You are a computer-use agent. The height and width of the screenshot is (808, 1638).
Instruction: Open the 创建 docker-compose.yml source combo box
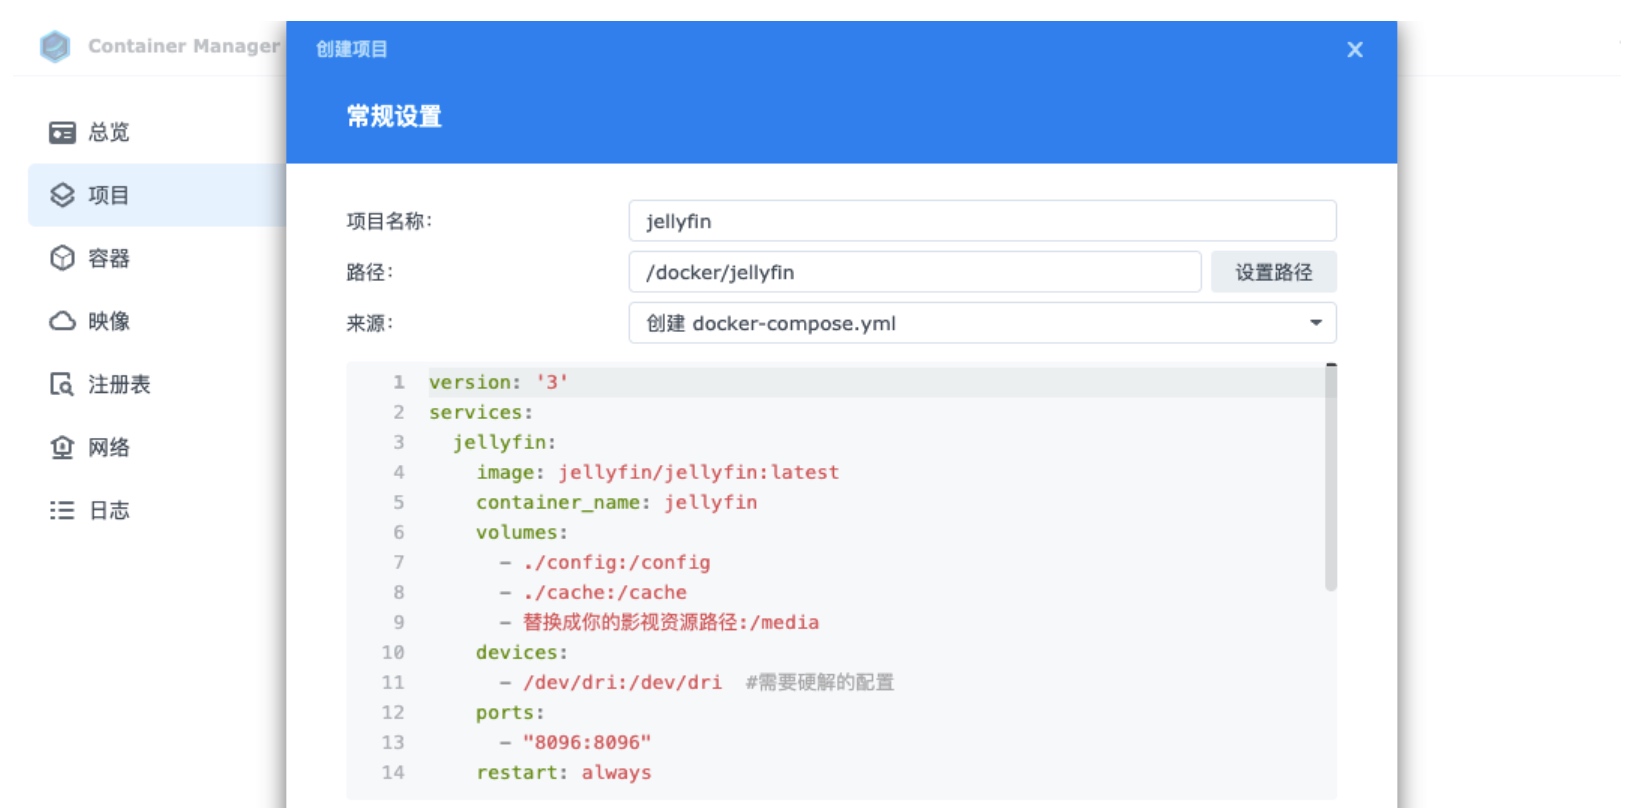tap(982, 323)
